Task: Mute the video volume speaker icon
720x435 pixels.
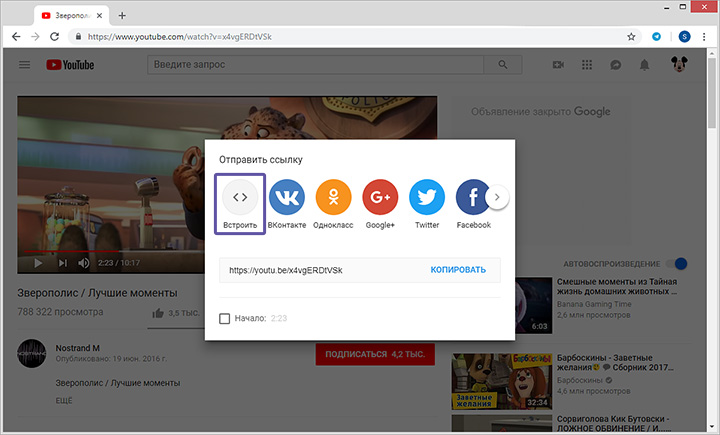Action: [84, 263]
